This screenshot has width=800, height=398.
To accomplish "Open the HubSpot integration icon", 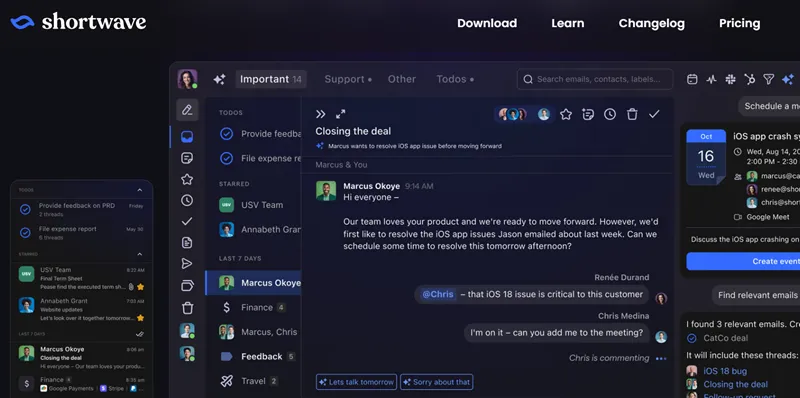I will [x=749, y=79].
